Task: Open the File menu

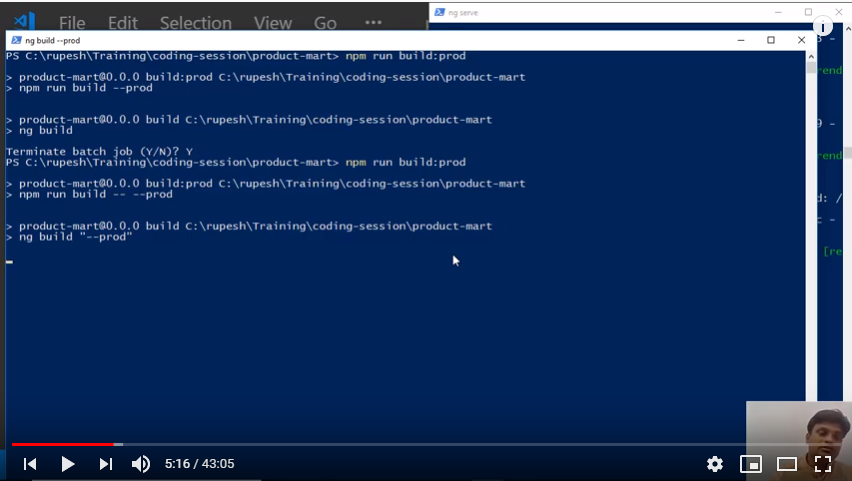Action: point(72,22)
